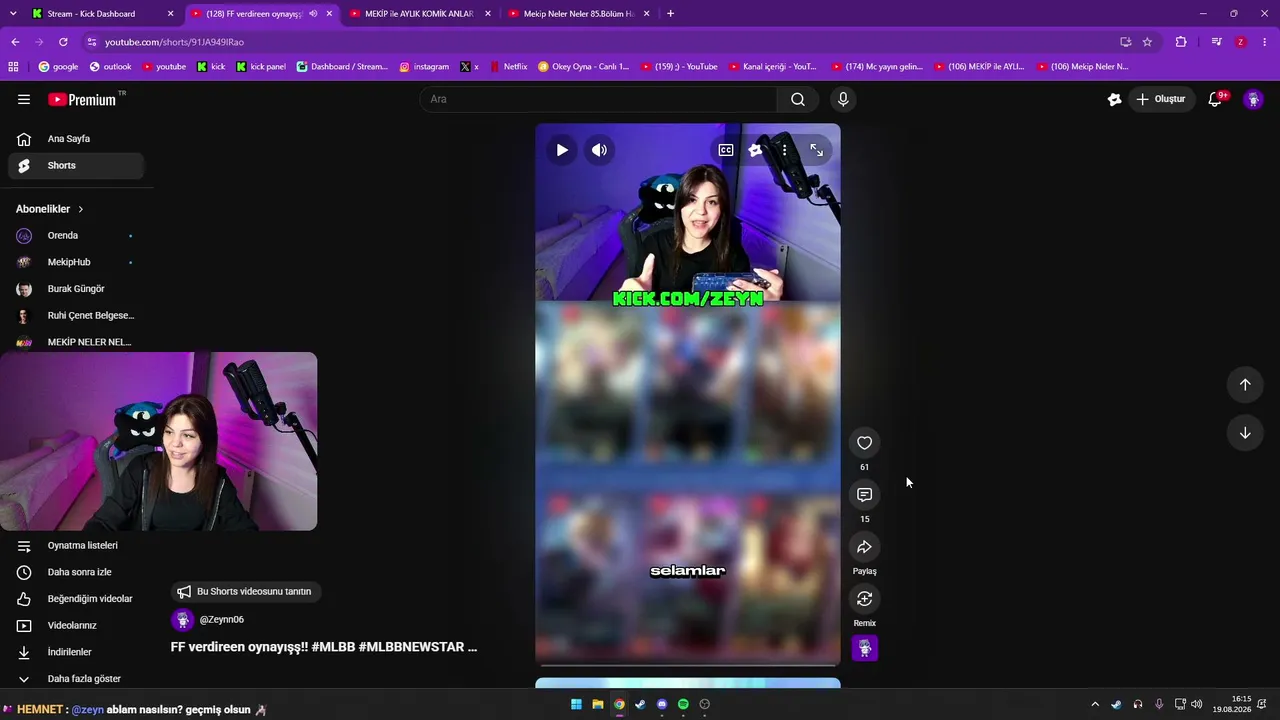Open the Short player's icon beside captions
This screenshot has height=720, width=1280.
click(756, 150)
